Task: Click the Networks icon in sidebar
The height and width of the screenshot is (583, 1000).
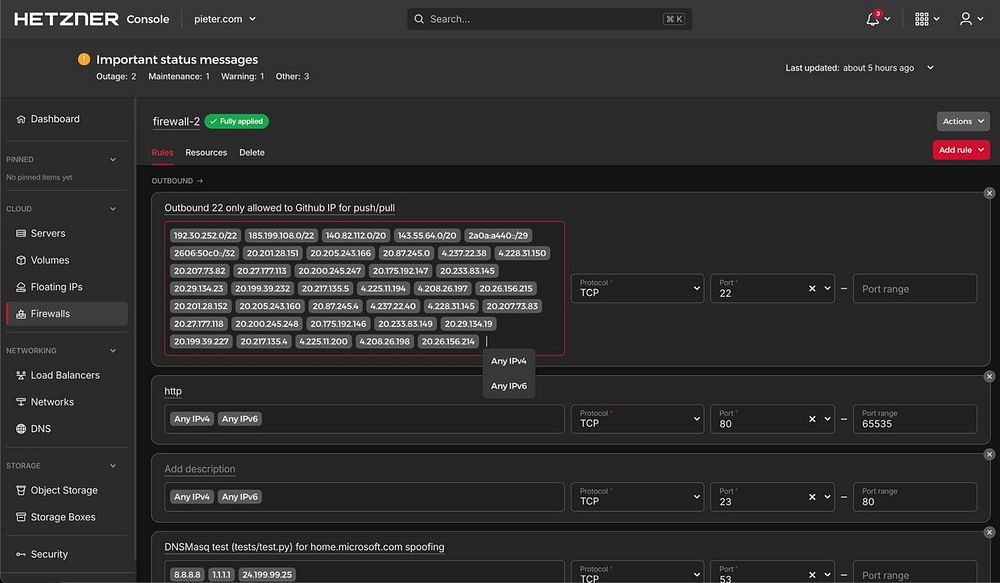Action: [x=21, y=402]
